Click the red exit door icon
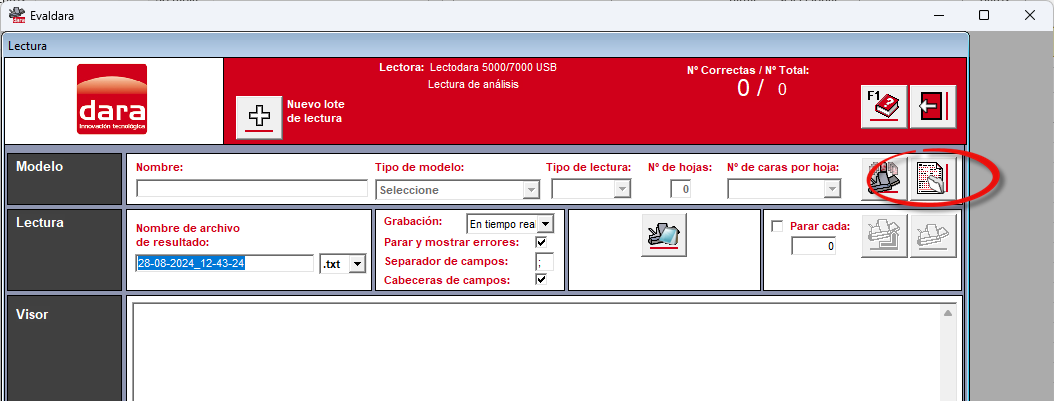 pyautogui.click(x=933, y=106)
